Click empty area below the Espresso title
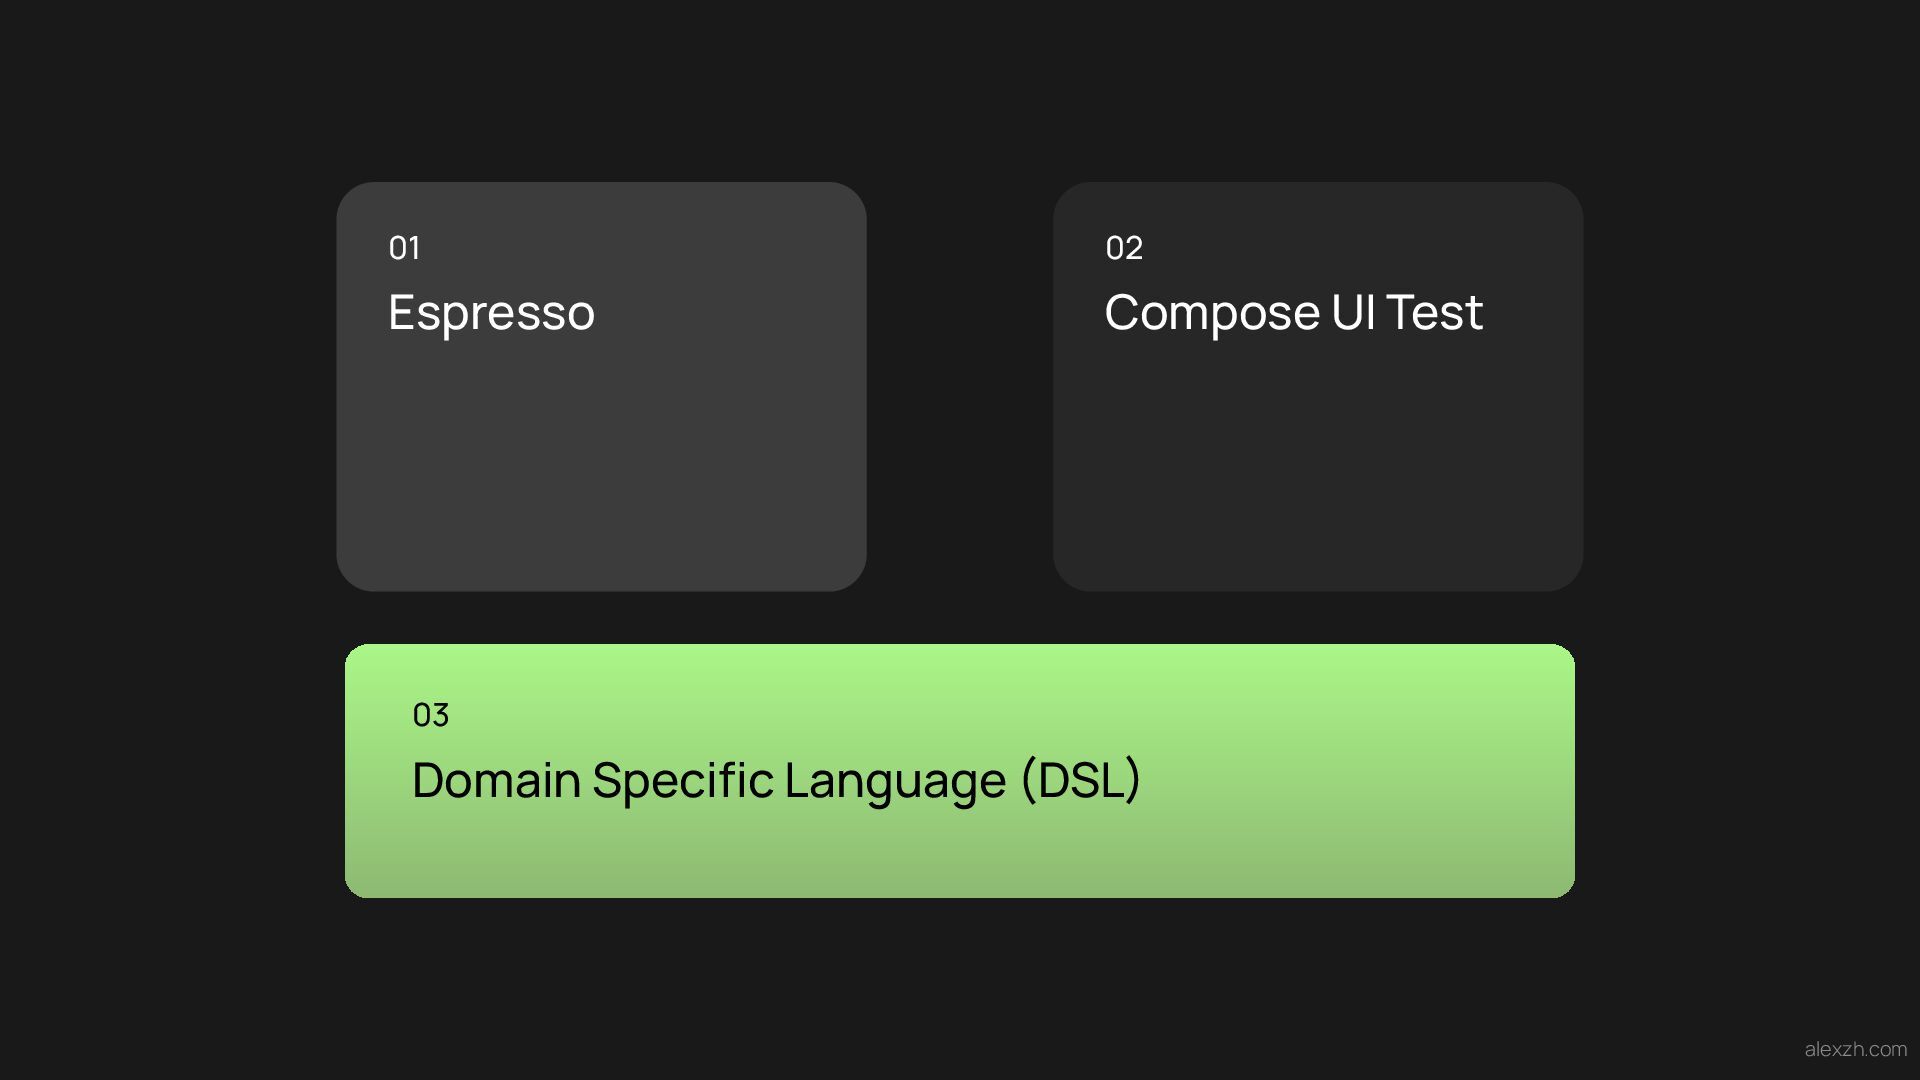Screen dimensions: 1920x1080 [x=600, y=470]
